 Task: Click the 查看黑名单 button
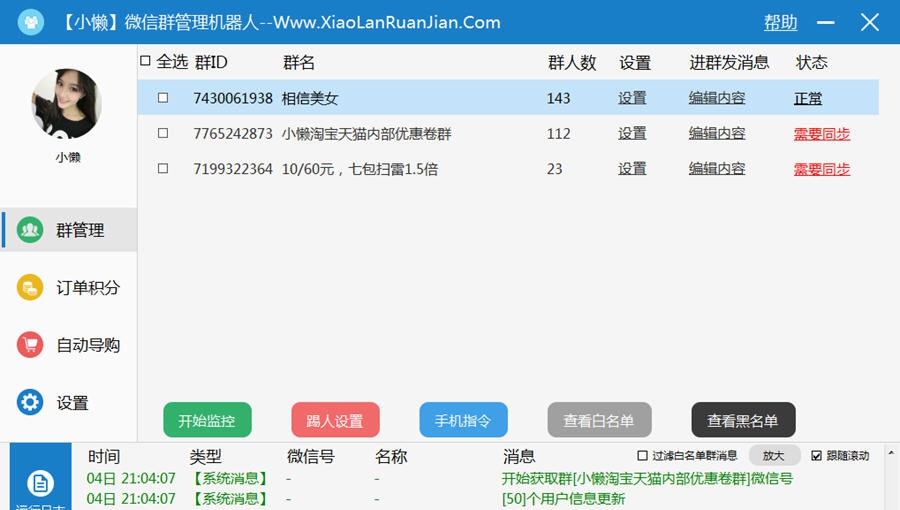tap(743, 420)
